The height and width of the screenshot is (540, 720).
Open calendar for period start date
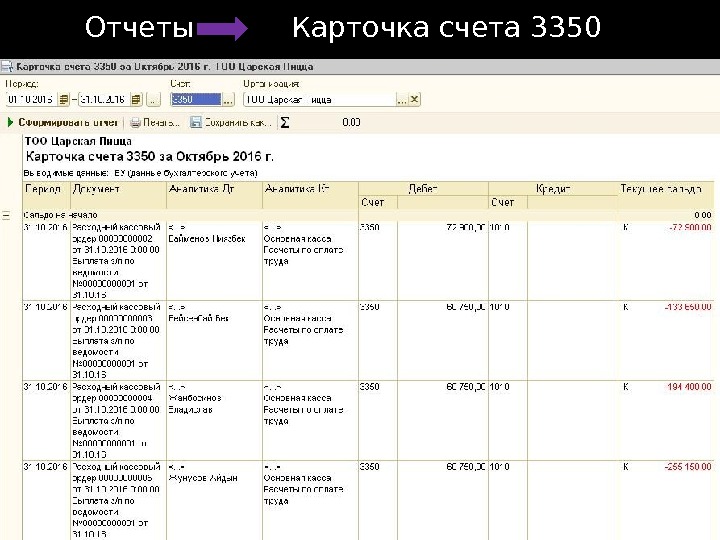(63, 99)
